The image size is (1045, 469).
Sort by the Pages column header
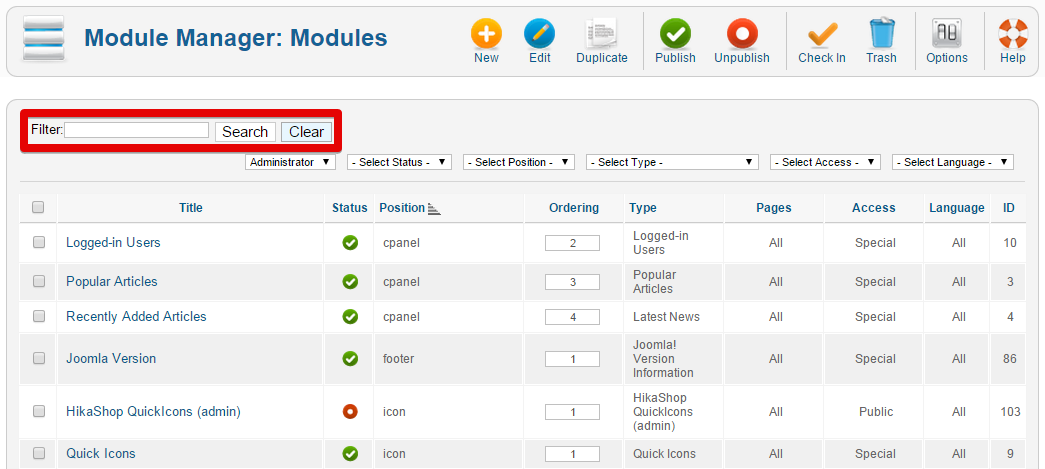[x=774, y=208]
